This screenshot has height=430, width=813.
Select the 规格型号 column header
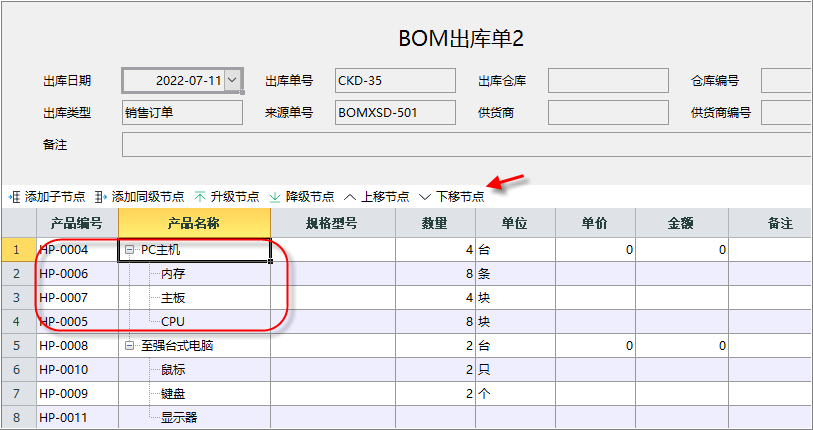(333, 223)
